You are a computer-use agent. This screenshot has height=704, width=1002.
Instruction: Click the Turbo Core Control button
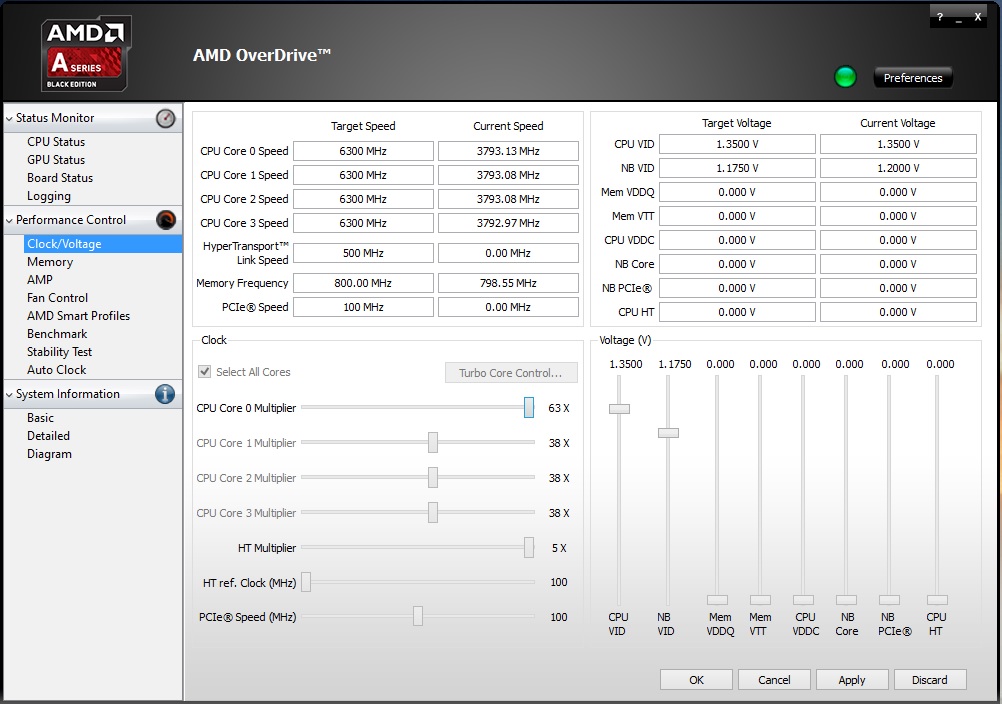(511, 372)
